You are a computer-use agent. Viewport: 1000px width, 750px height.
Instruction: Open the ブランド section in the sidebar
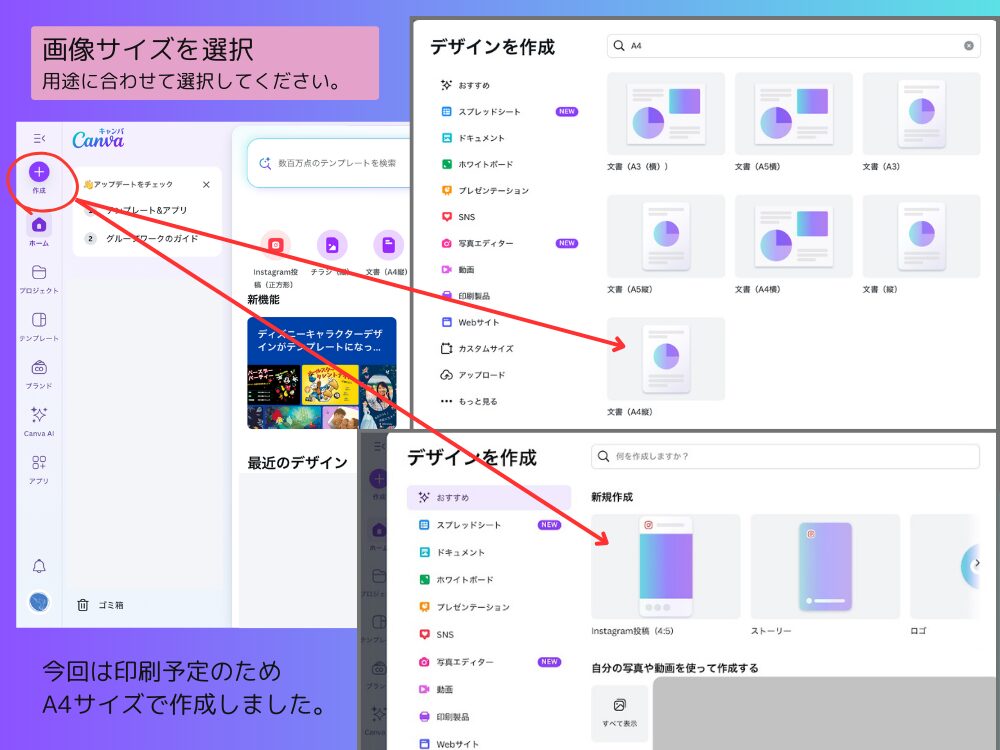40,372
